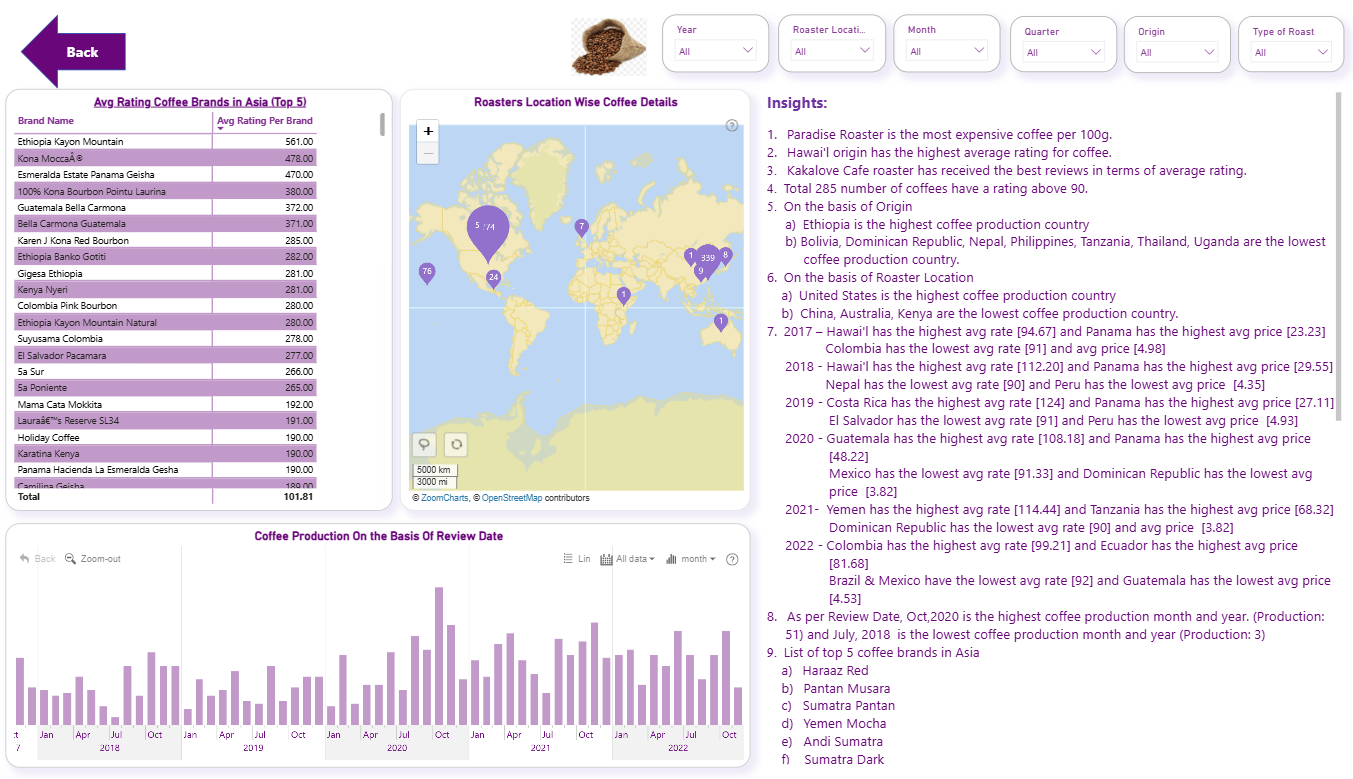Select the Guatemala Bella Carmona row

[x=166, y=208]
